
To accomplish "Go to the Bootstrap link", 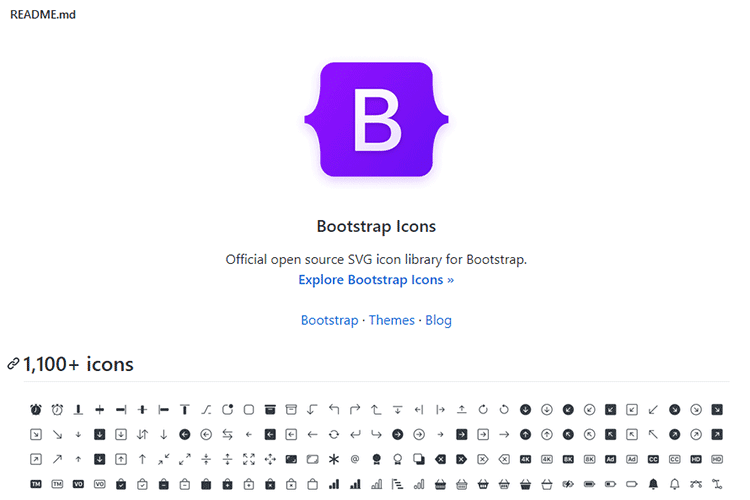I will [x=329, y=320].
